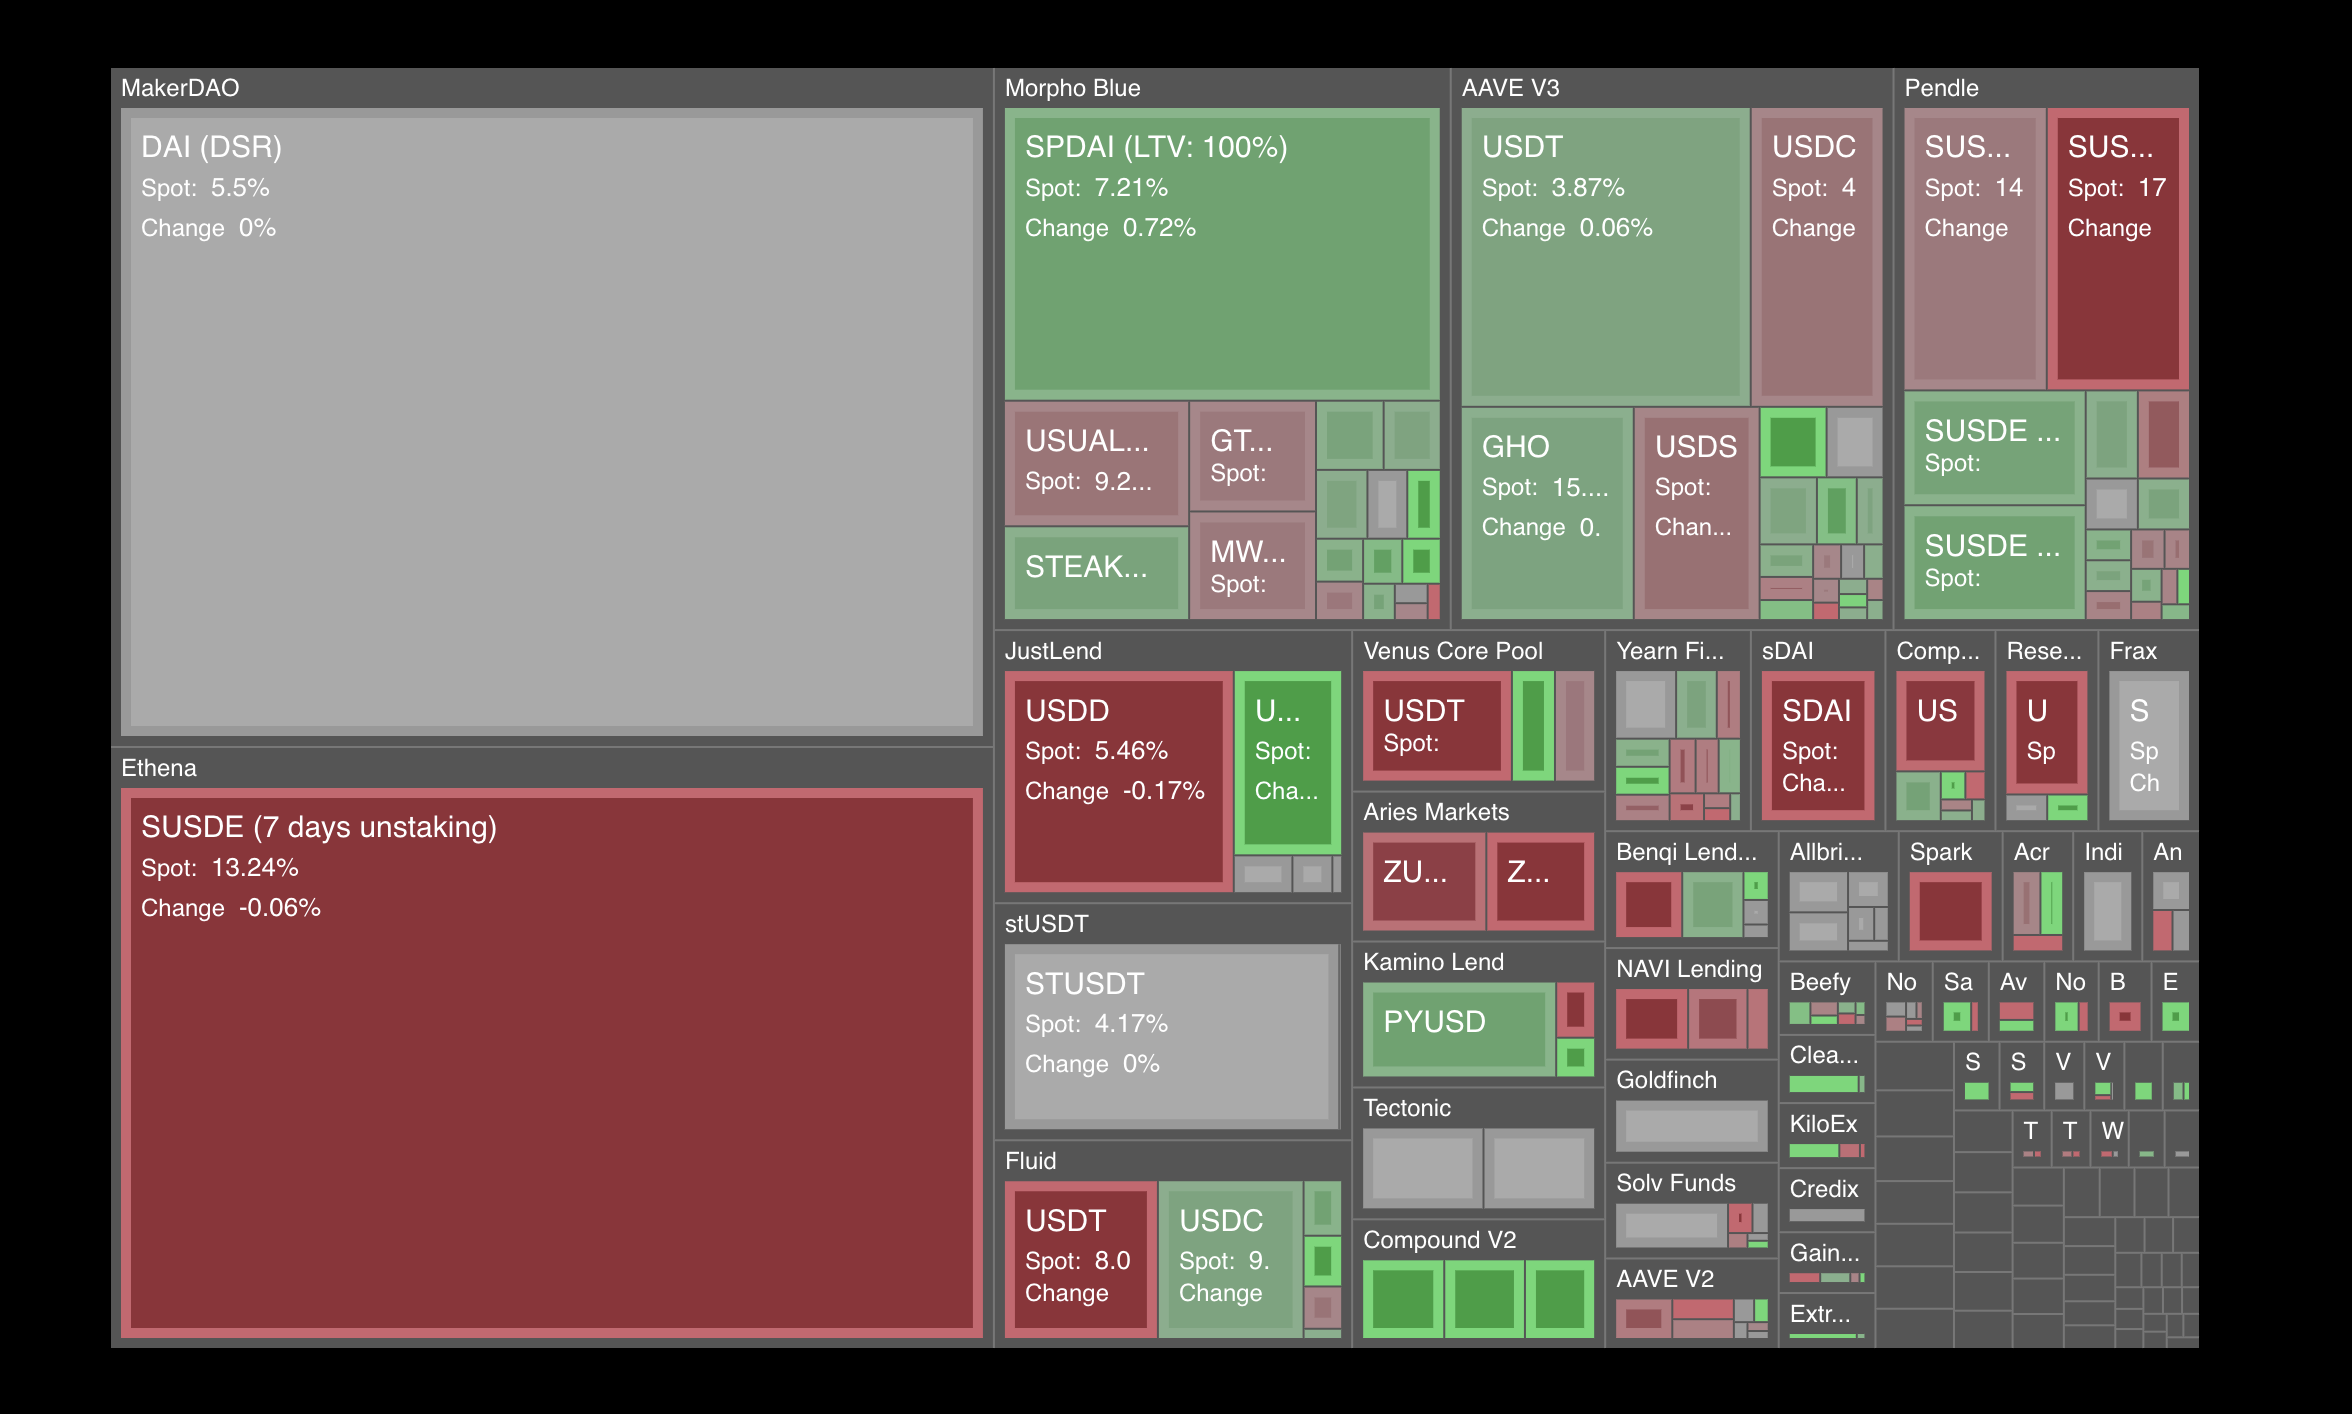This screenshot has width=2352, height=1414.
Task: Click the DAI (DSR) tile in MakerDAO
Action: [x=551, y=421]
